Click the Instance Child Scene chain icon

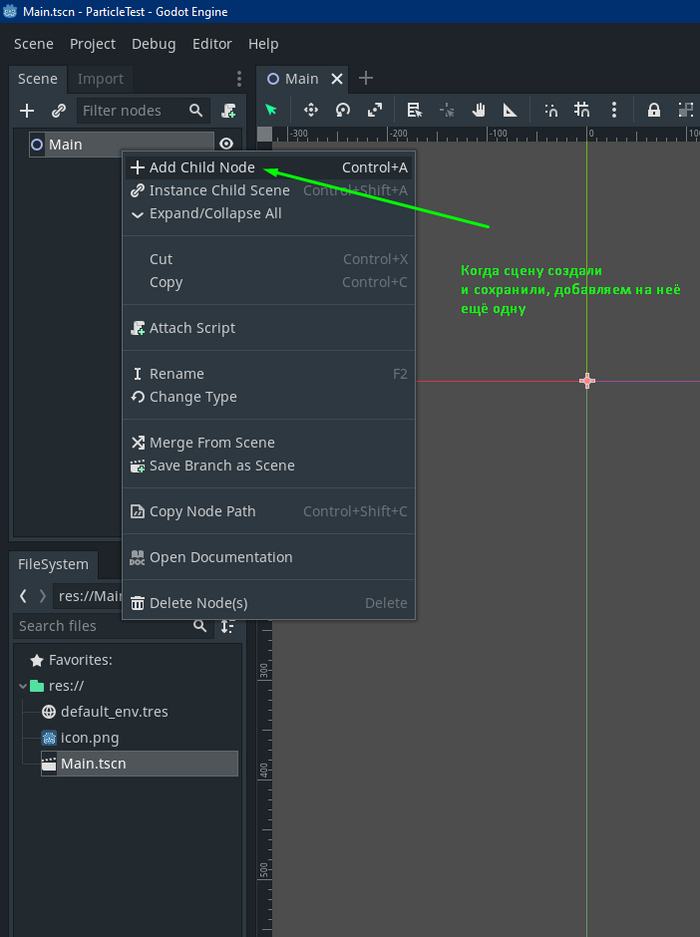pos(59,111)
